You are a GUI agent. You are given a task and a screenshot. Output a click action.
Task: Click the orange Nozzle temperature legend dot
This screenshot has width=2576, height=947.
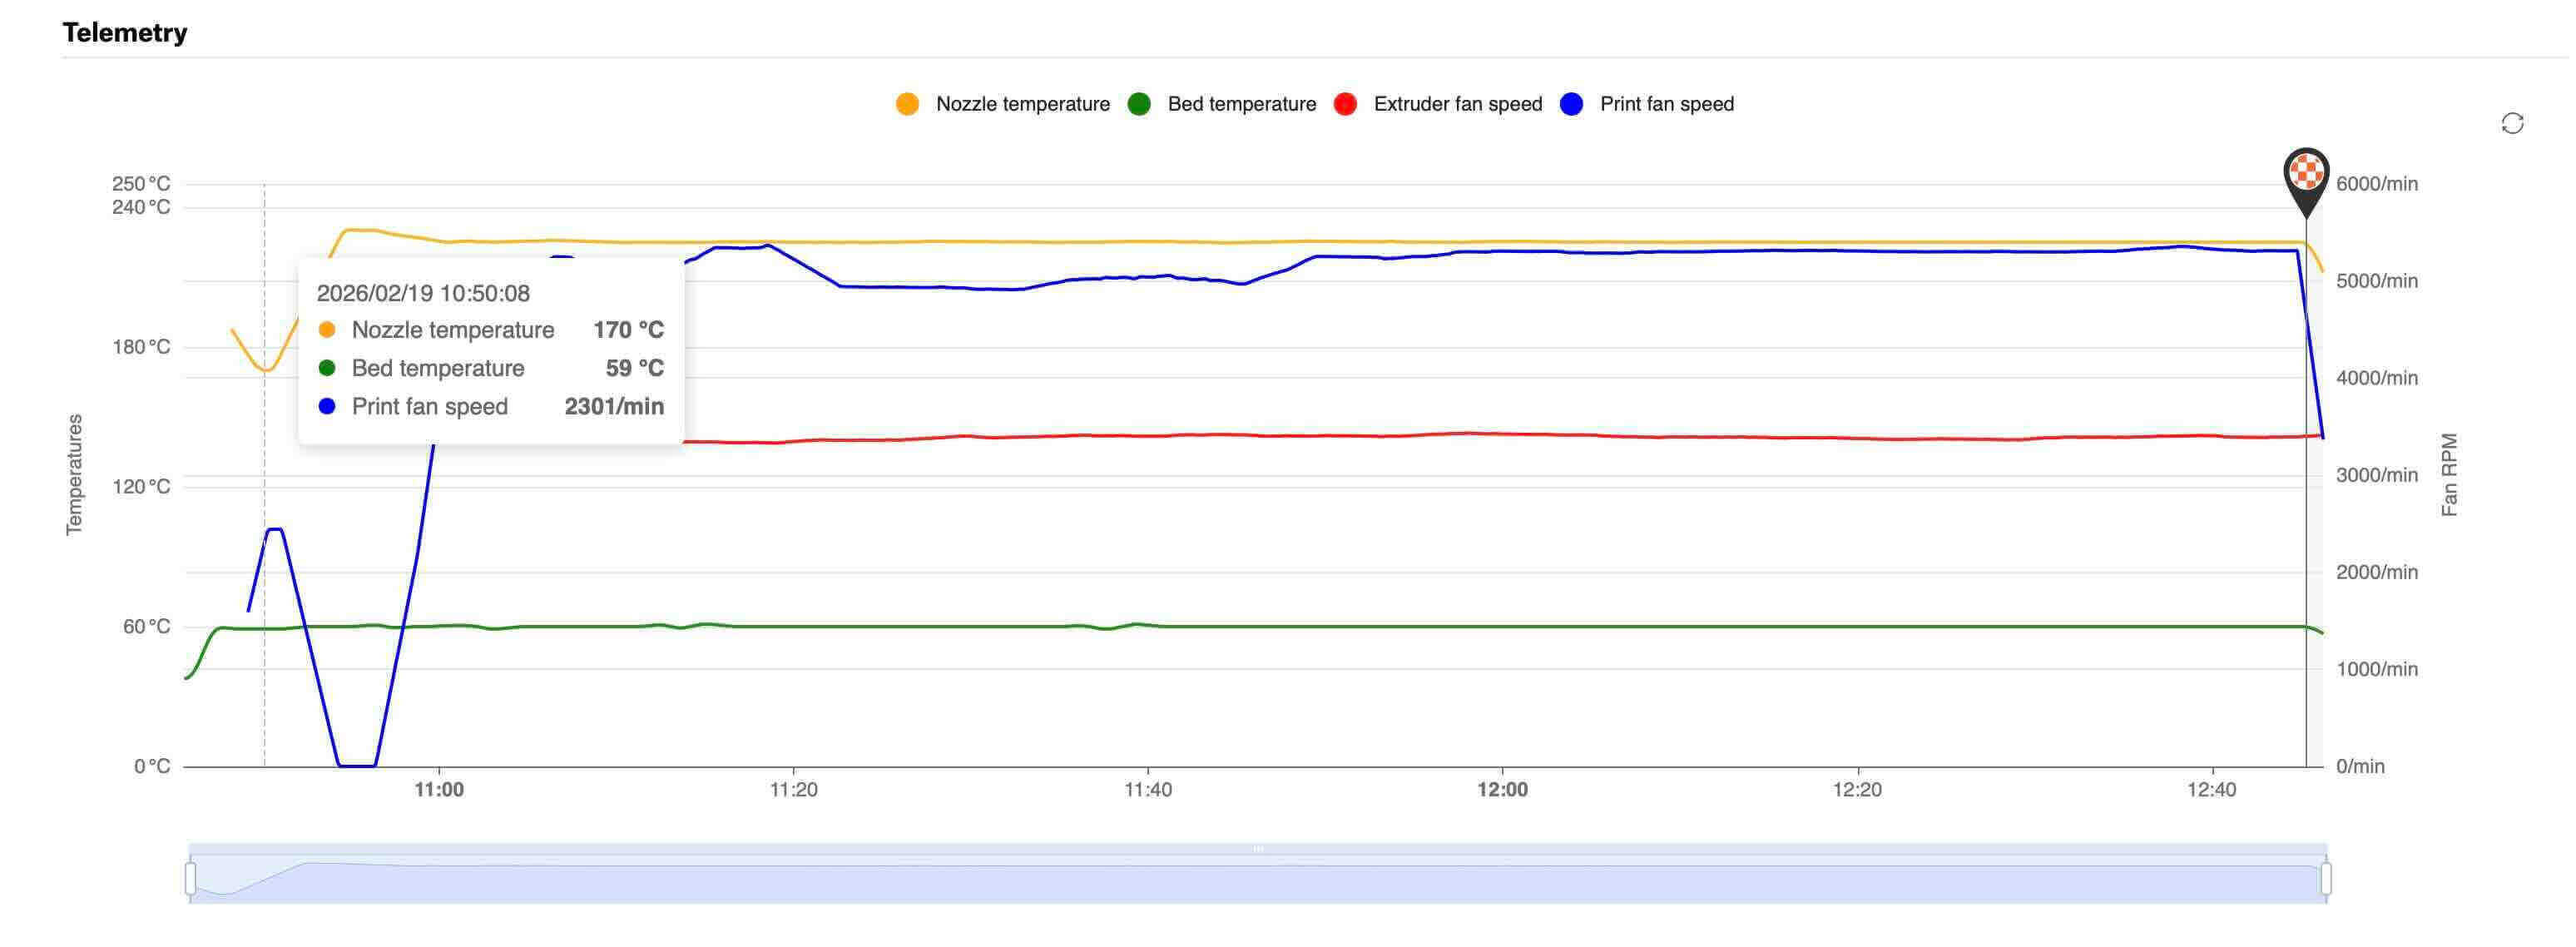[x=908, y=103]
